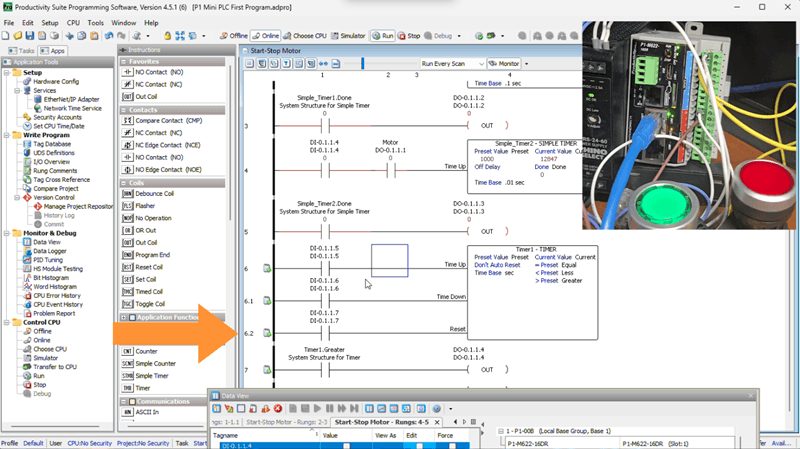Screen dimensions: 800x449
Task: Close the Rungs: 4-5 Data View tab
Action: 437,422
